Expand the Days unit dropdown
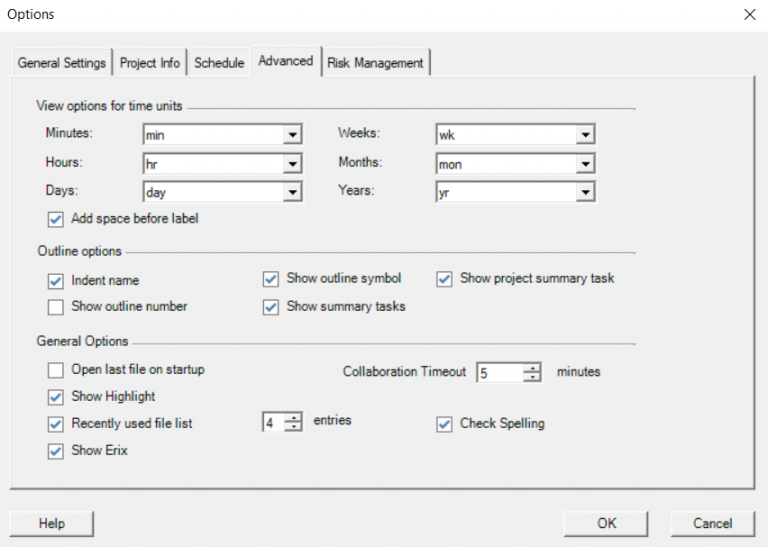This screenshot has height=547, width=768. tap(292, 191)
